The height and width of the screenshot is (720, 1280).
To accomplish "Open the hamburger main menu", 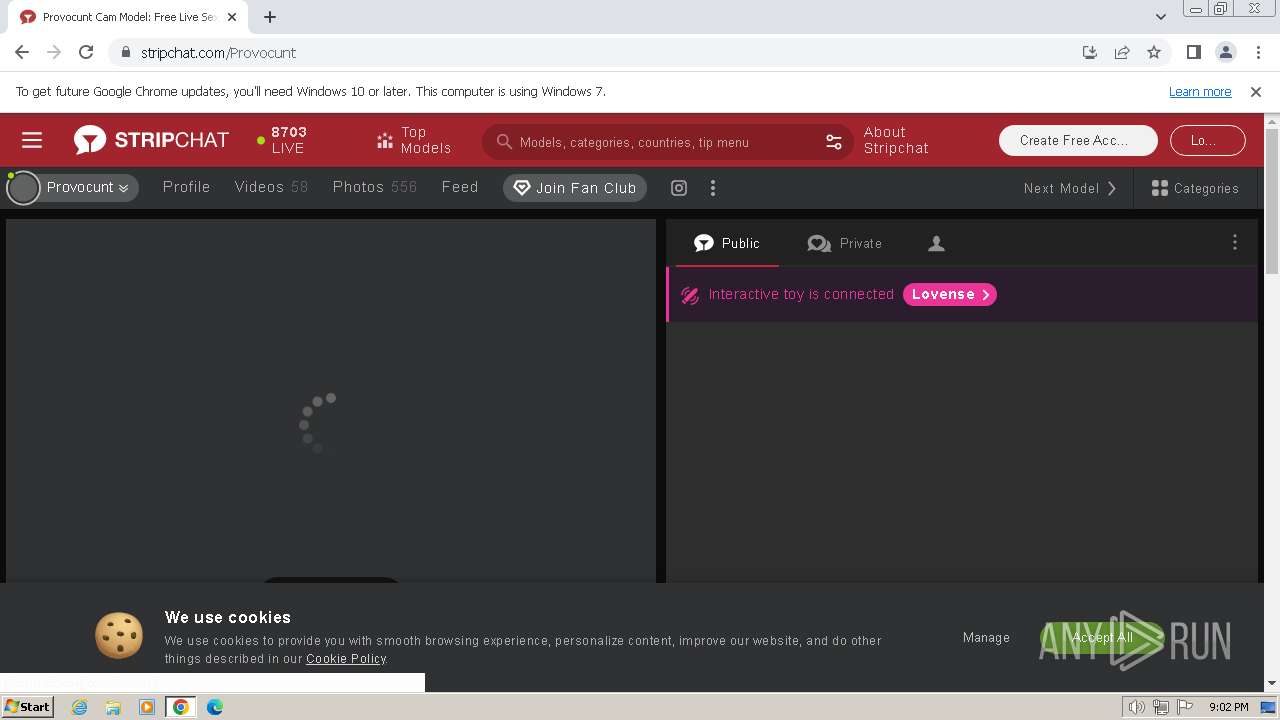I will pos(32,141).
